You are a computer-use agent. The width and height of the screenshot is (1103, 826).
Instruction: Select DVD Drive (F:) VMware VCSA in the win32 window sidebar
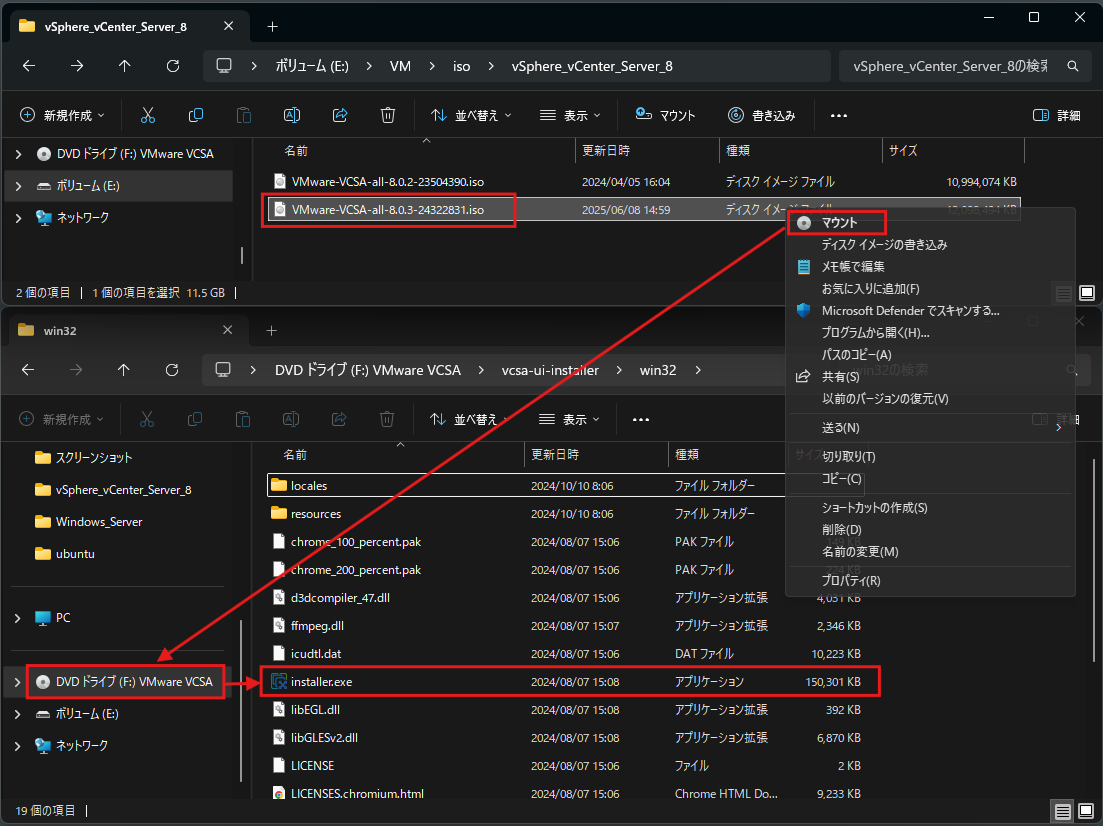127,682
